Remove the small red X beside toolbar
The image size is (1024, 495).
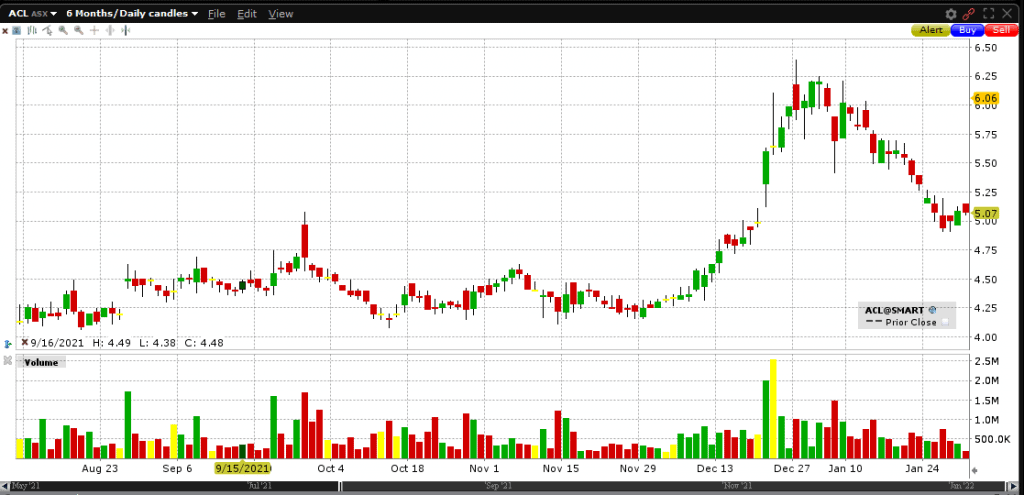pyautogui.click(x=5, y=30)
